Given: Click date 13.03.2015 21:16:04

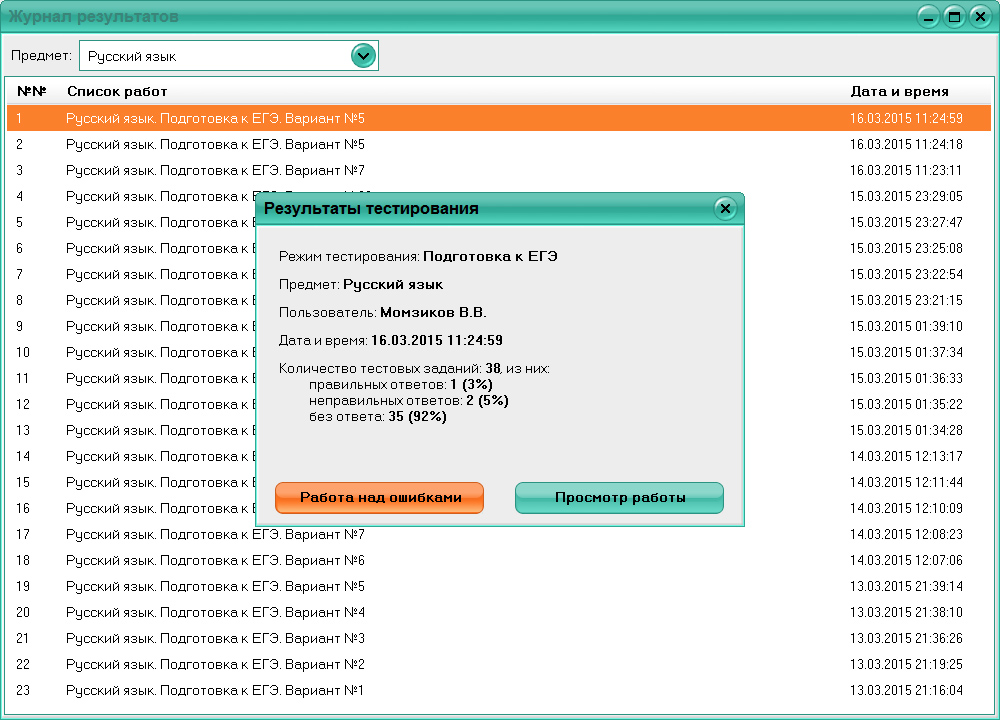Looking at the screenshot, I should click(x=906, y=690).
